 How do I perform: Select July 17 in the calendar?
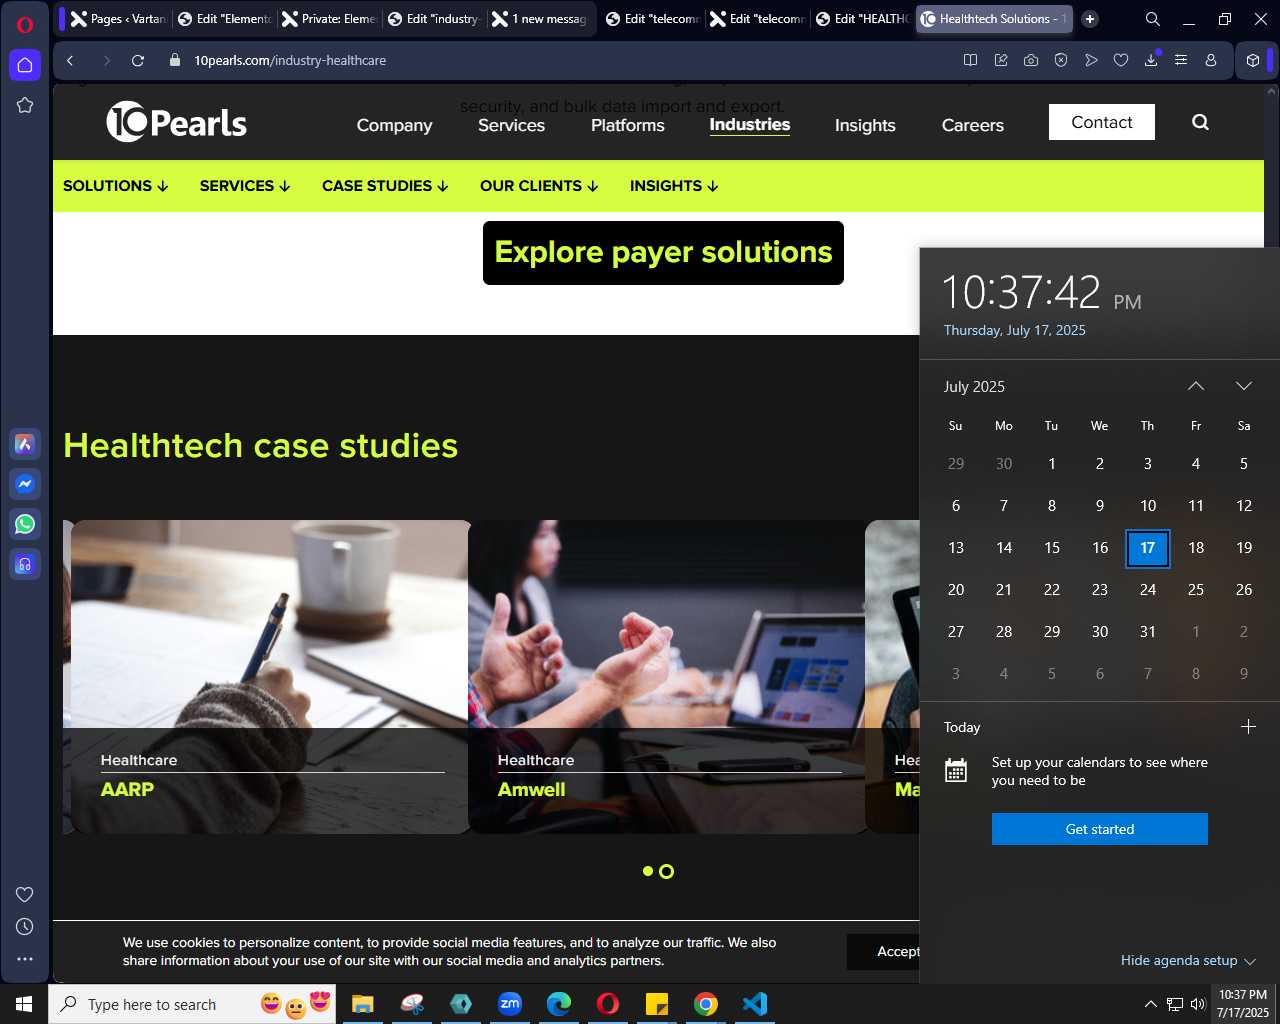[1148, 548]
